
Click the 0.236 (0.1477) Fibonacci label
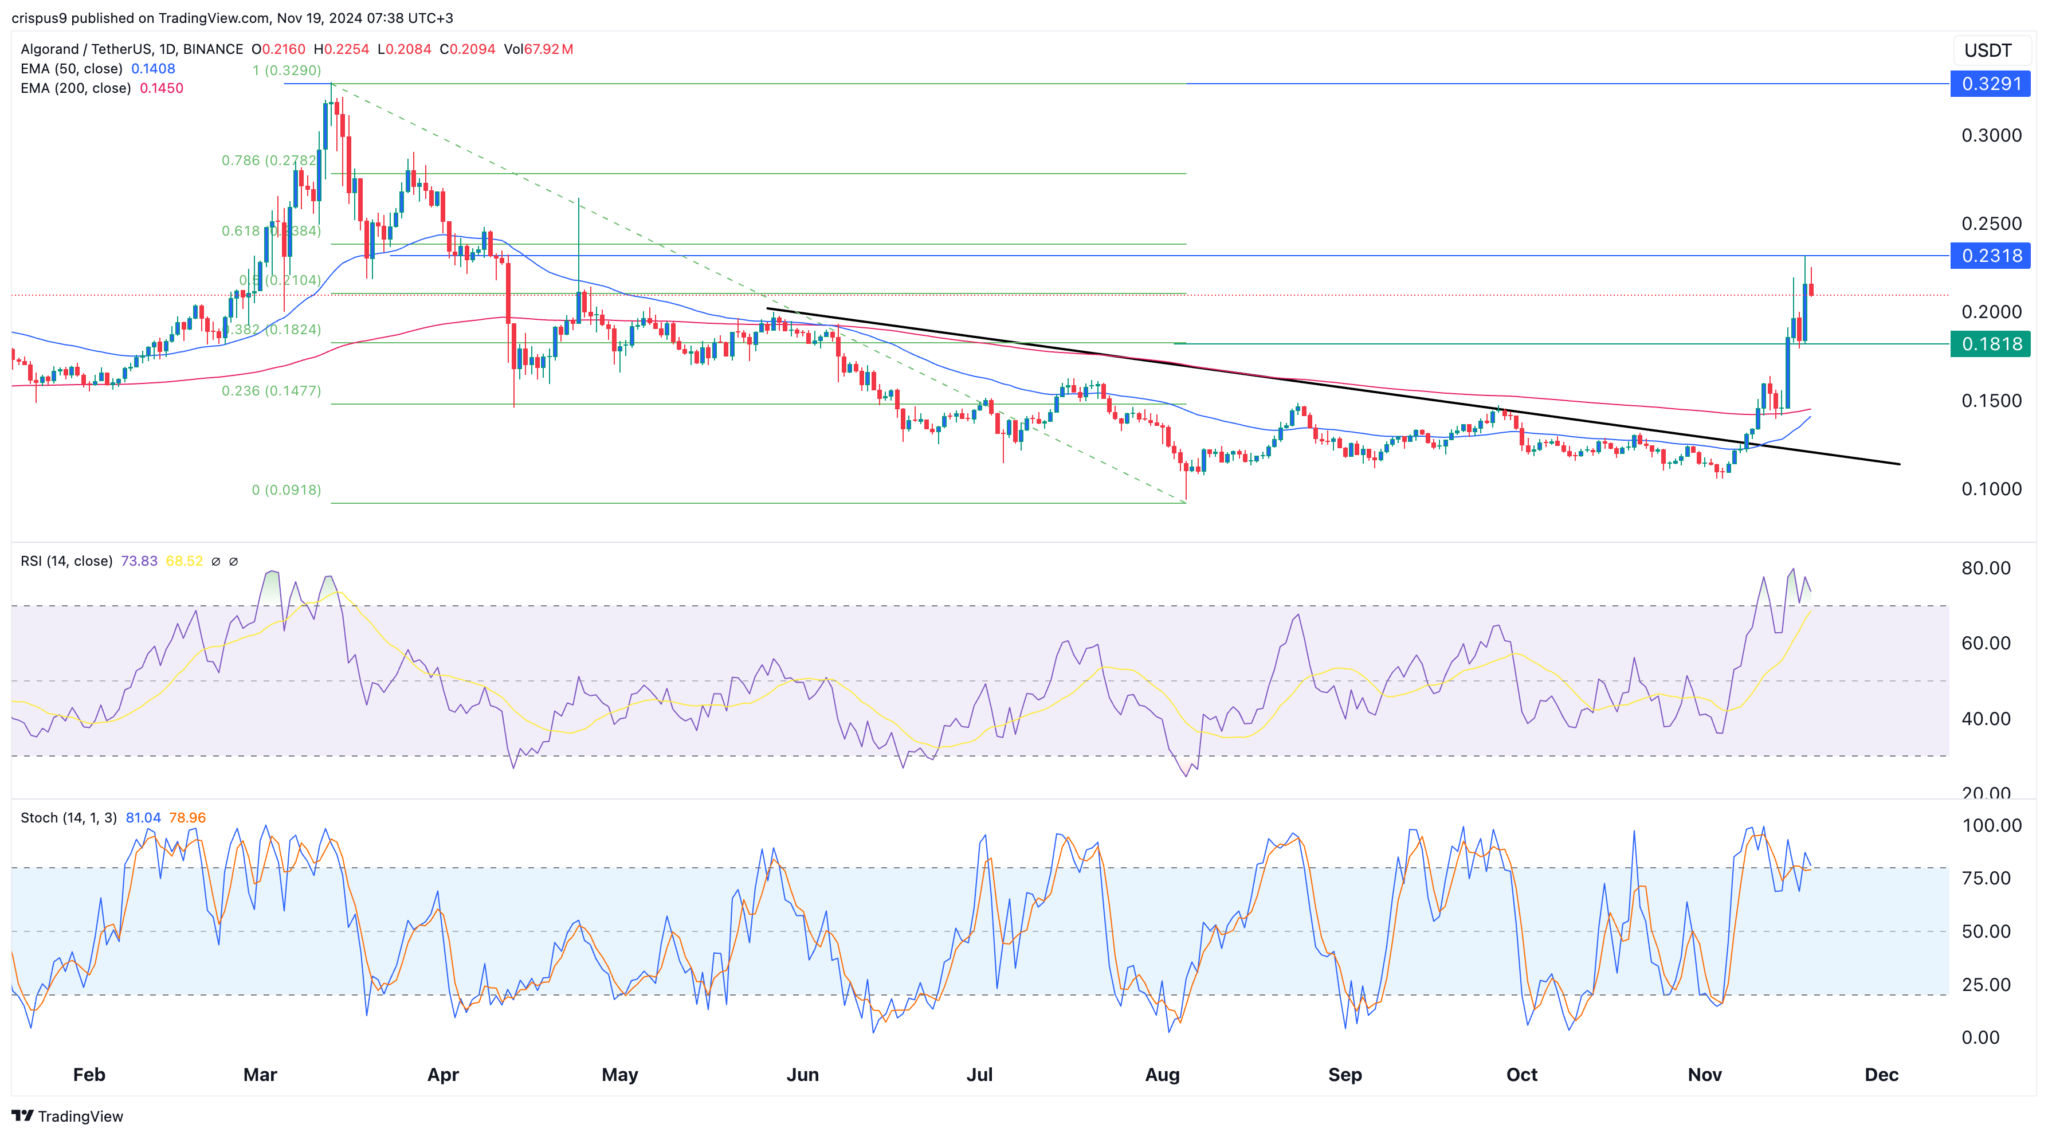[x=271, y=391]
